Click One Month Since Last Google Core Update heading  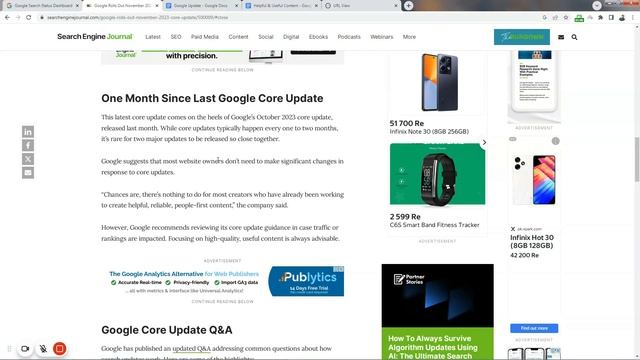pos(212,98)
